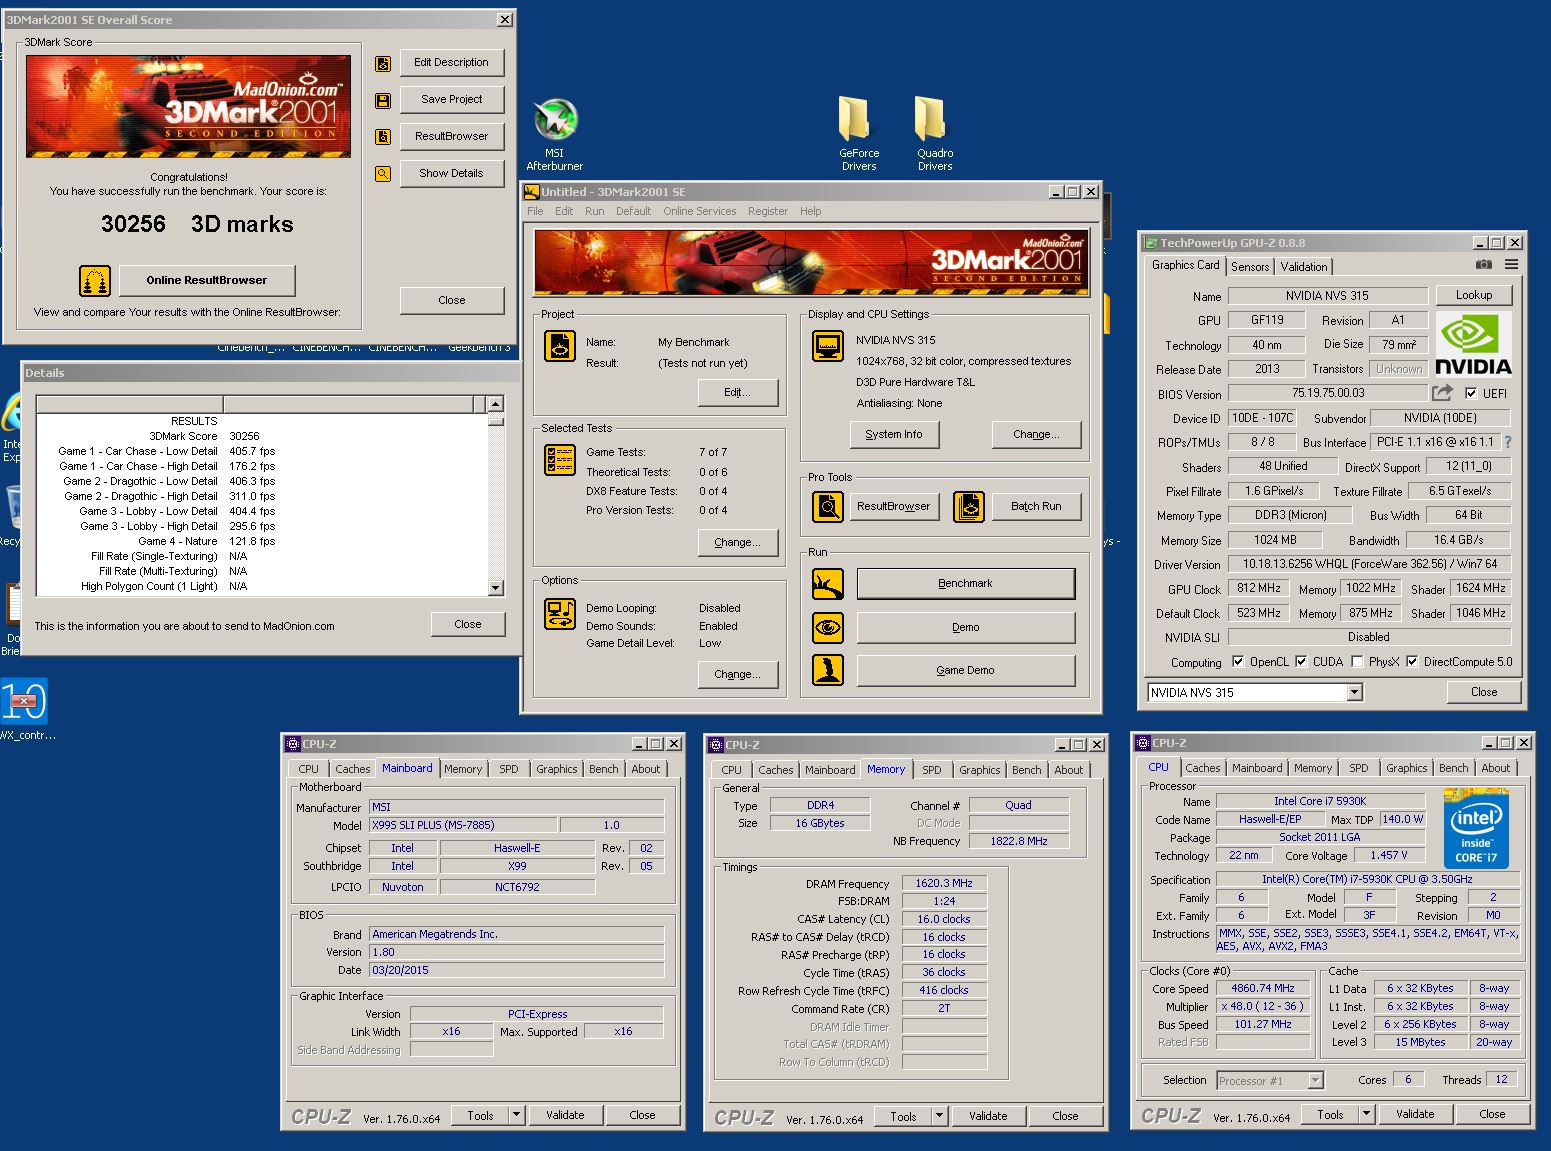Open Tools dropdown arrow in Mainboard CPU-Z
Screen dimensions: 1551x1151
click(x=517, y=1115)
